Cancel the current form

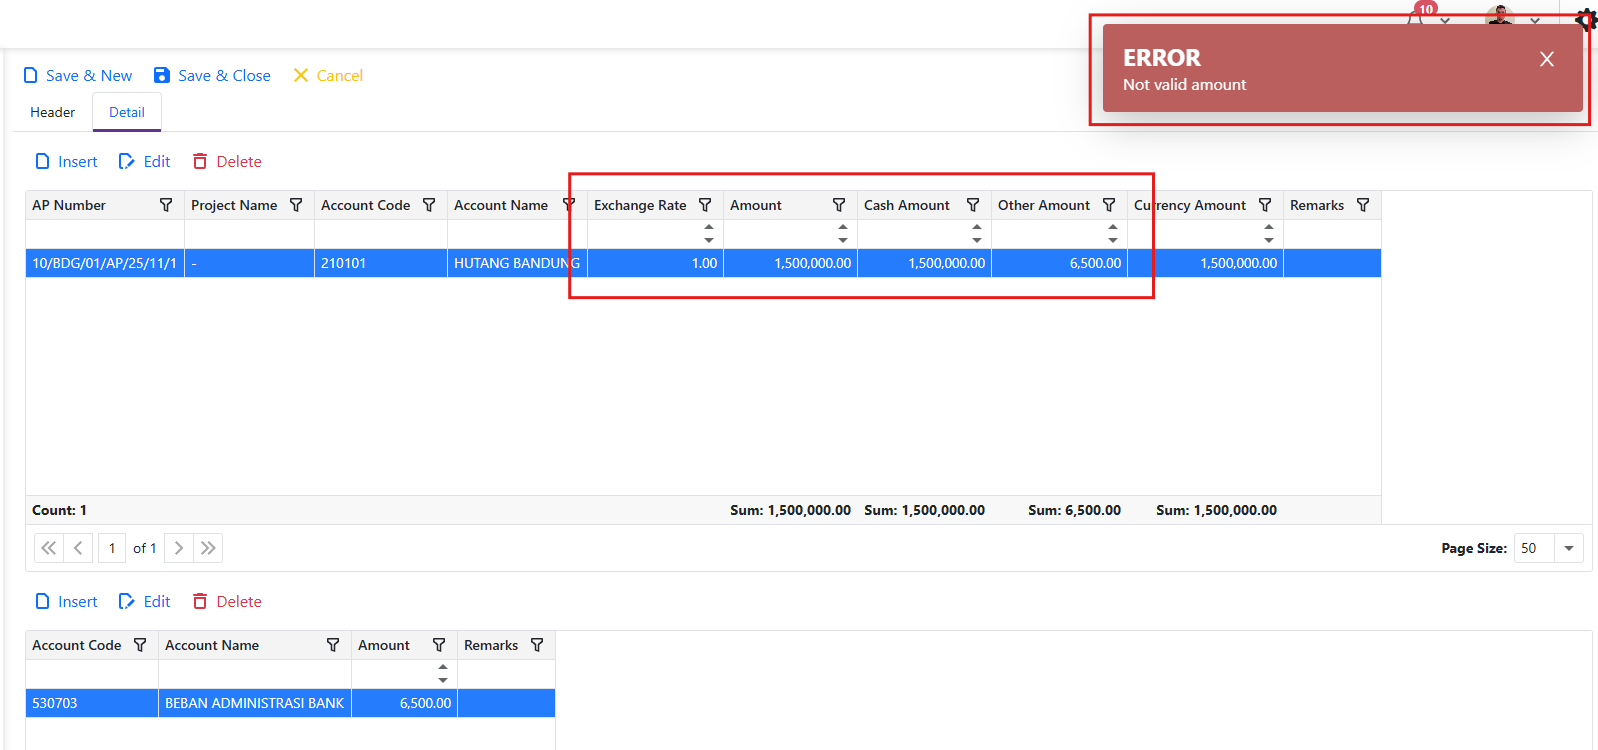[x=328, y=75]
